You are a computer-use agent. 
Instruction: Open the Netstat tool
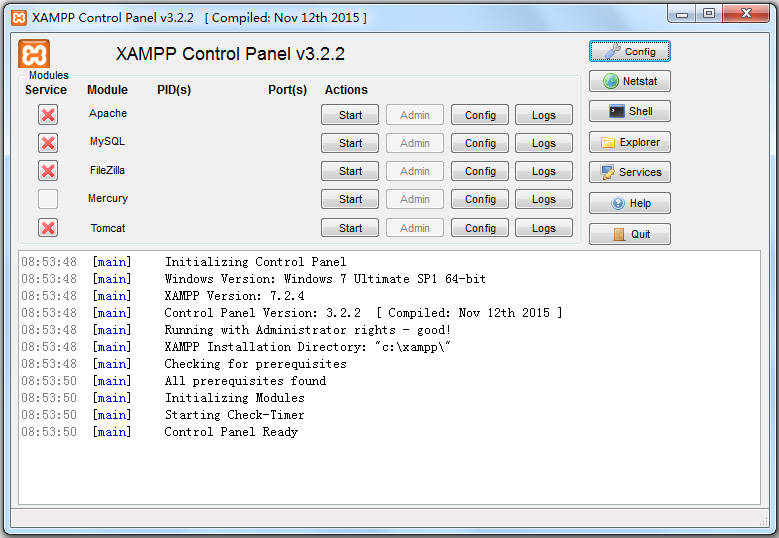629,81
